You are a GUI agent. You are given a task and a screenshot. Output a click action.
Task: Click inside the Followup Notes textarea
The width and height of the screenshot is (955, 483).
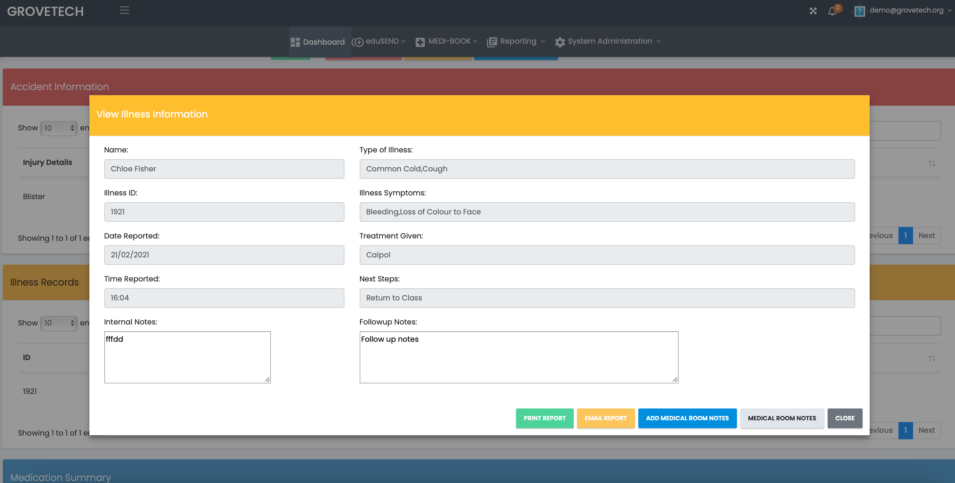pyautogui.click(x=518, y=356)
